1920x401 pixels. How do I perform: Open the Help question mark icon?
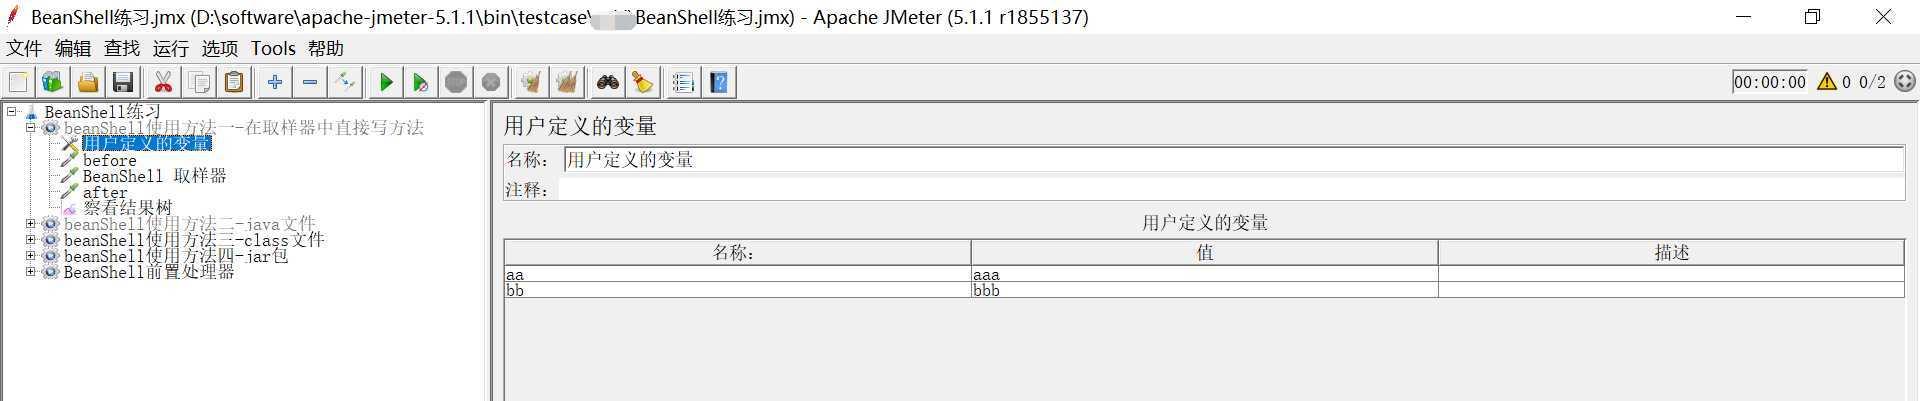pos(719,82)
